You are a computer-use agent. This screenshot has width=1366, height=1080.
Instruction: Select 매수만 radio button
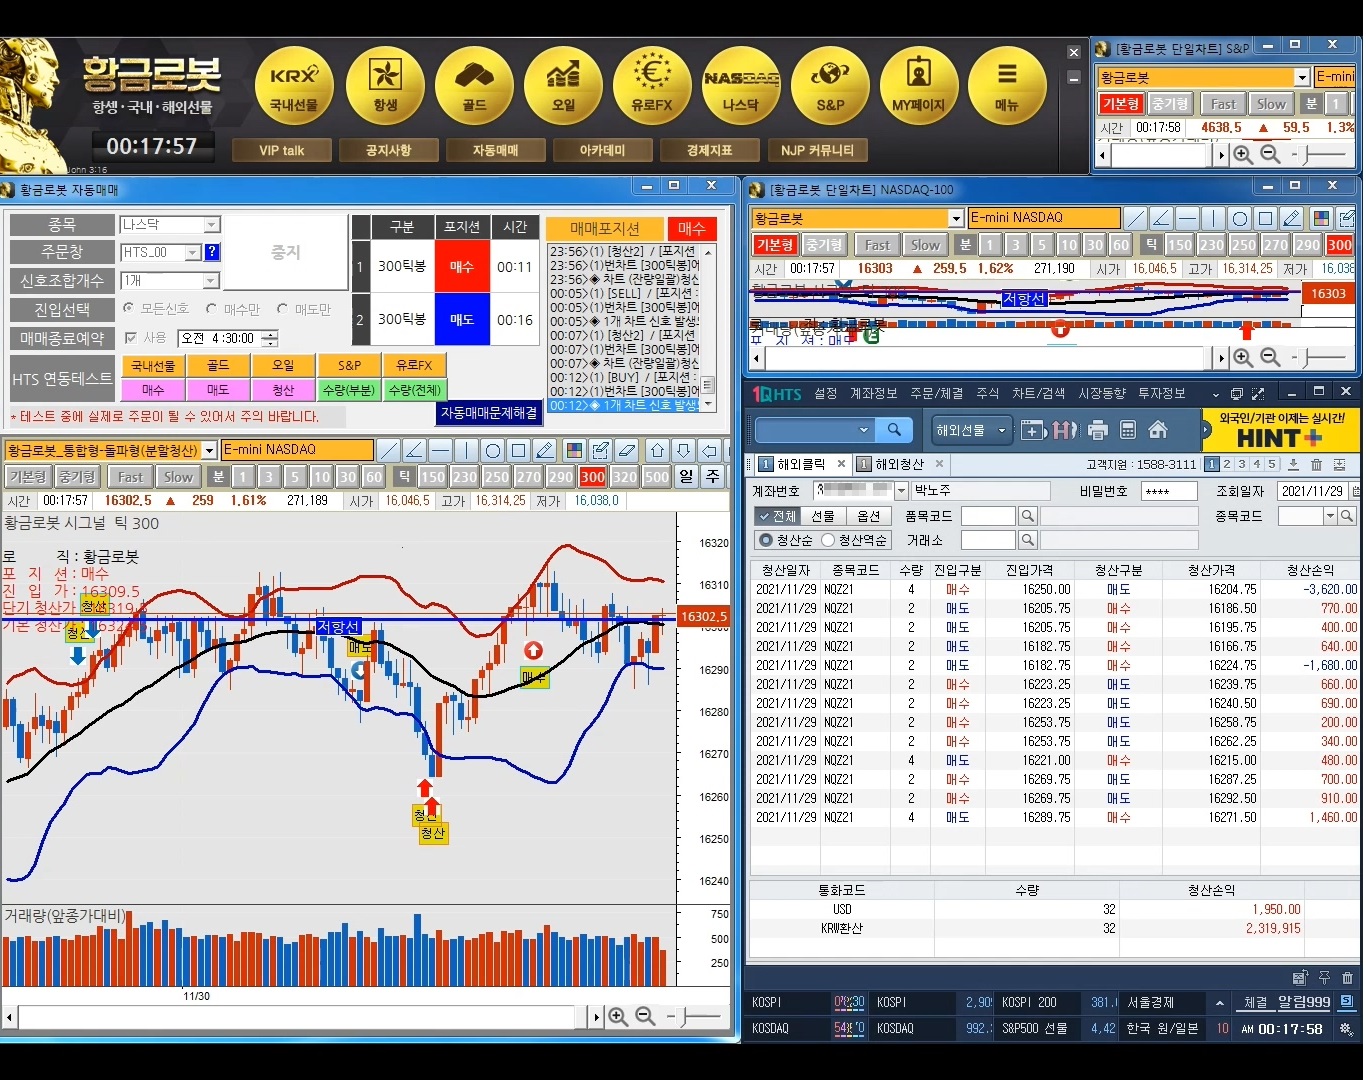coord(211,309)
